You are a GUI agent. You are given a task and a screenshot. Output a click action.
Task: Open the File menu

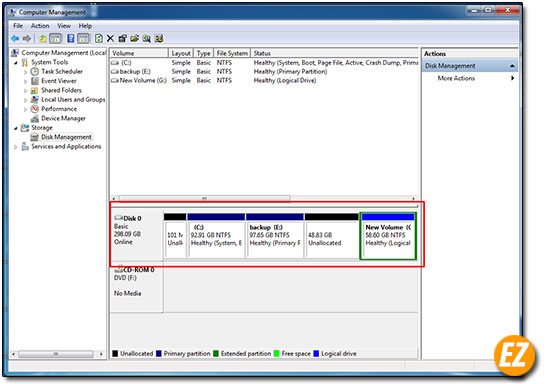18,26
